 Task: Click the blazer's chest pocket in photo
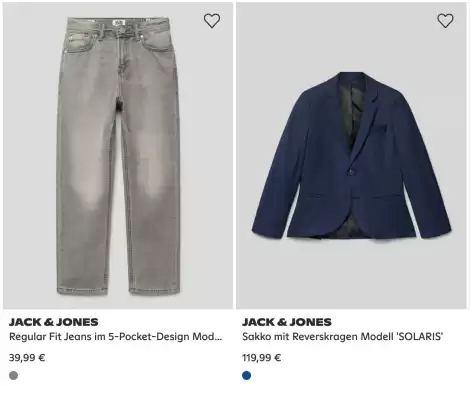click(x=379, y=129)
